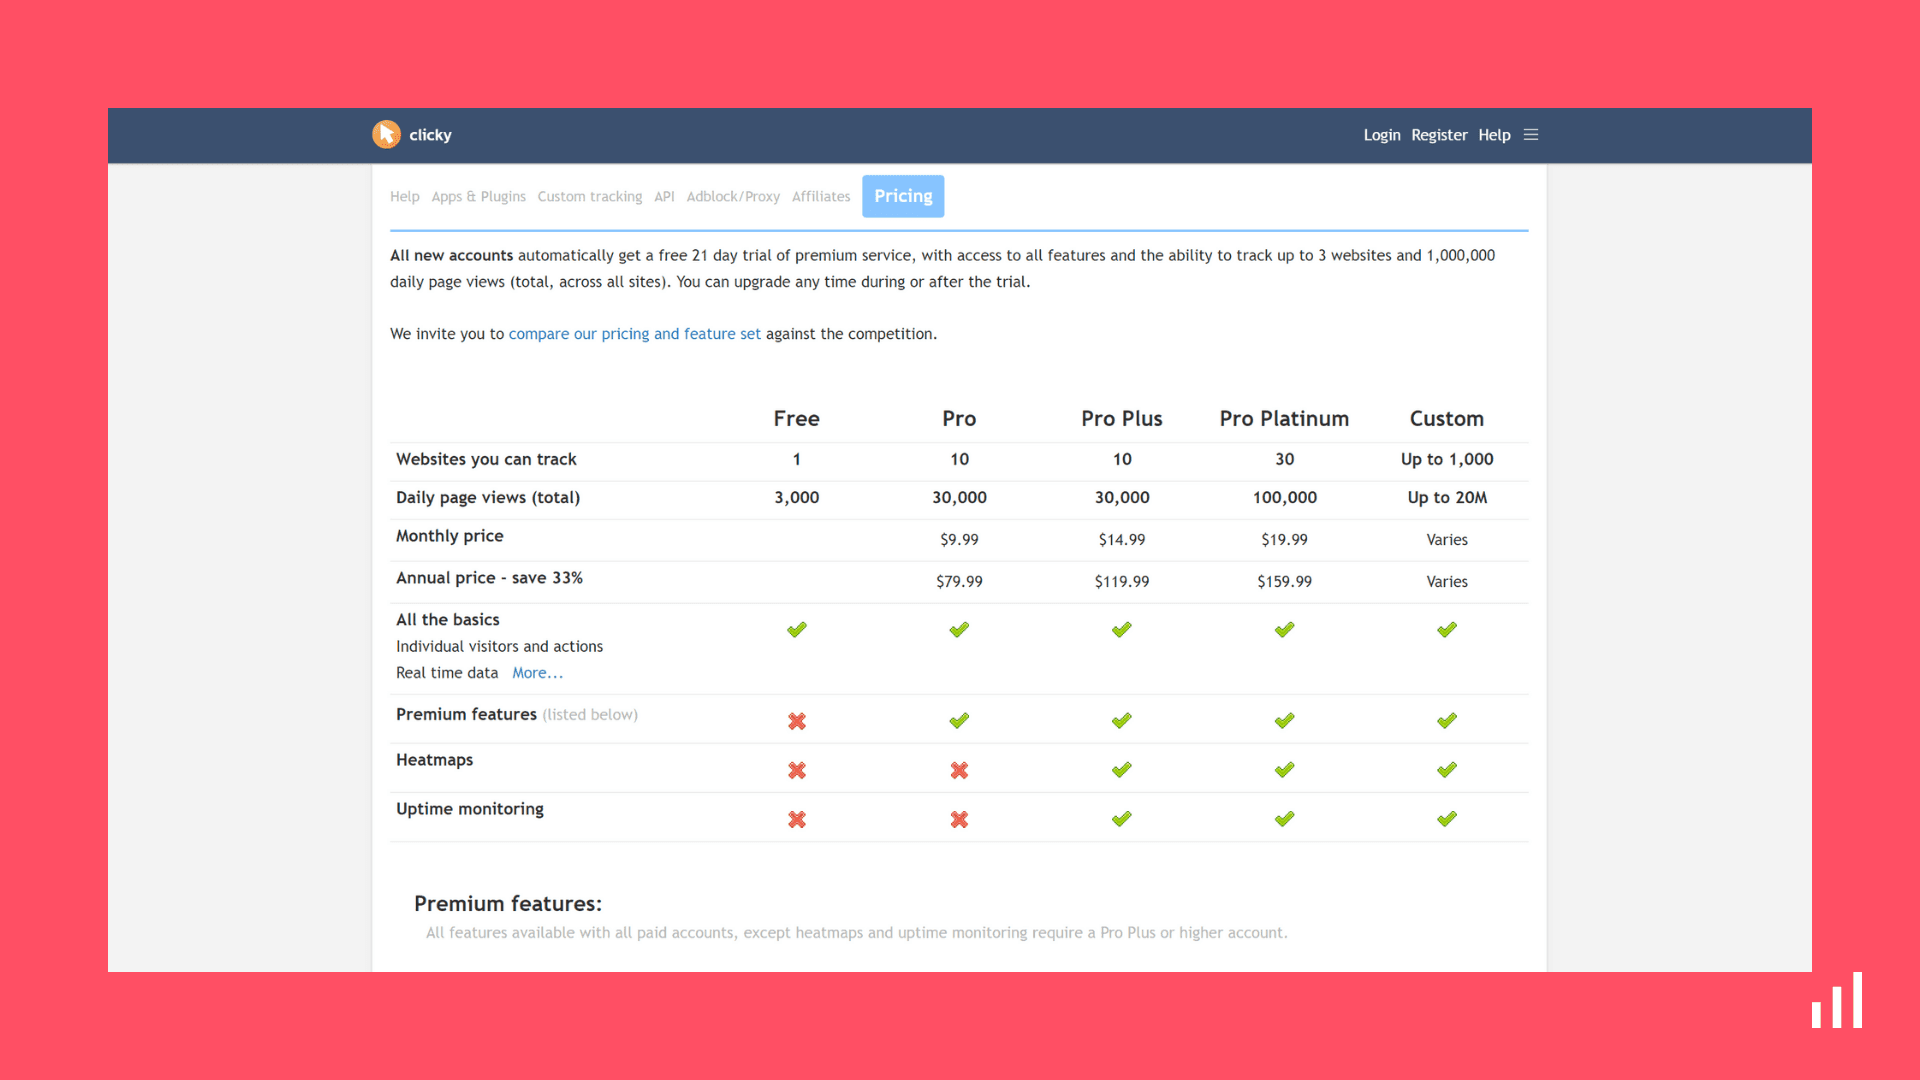
Task: Click the Free column header
Action: point(797,419)
